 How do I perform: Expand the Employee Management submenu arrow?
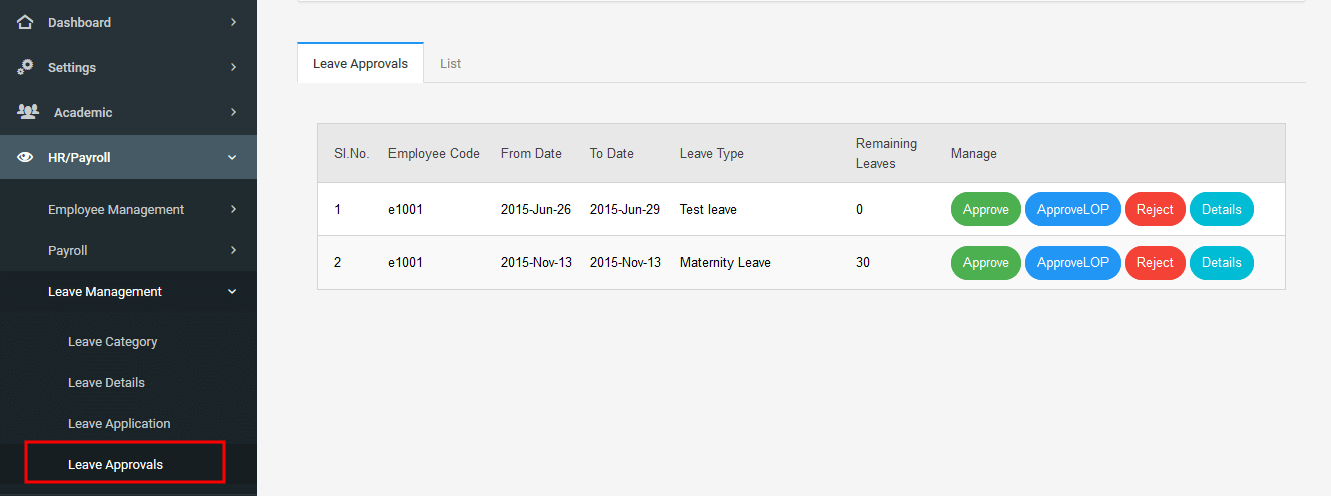click(233, 209)
